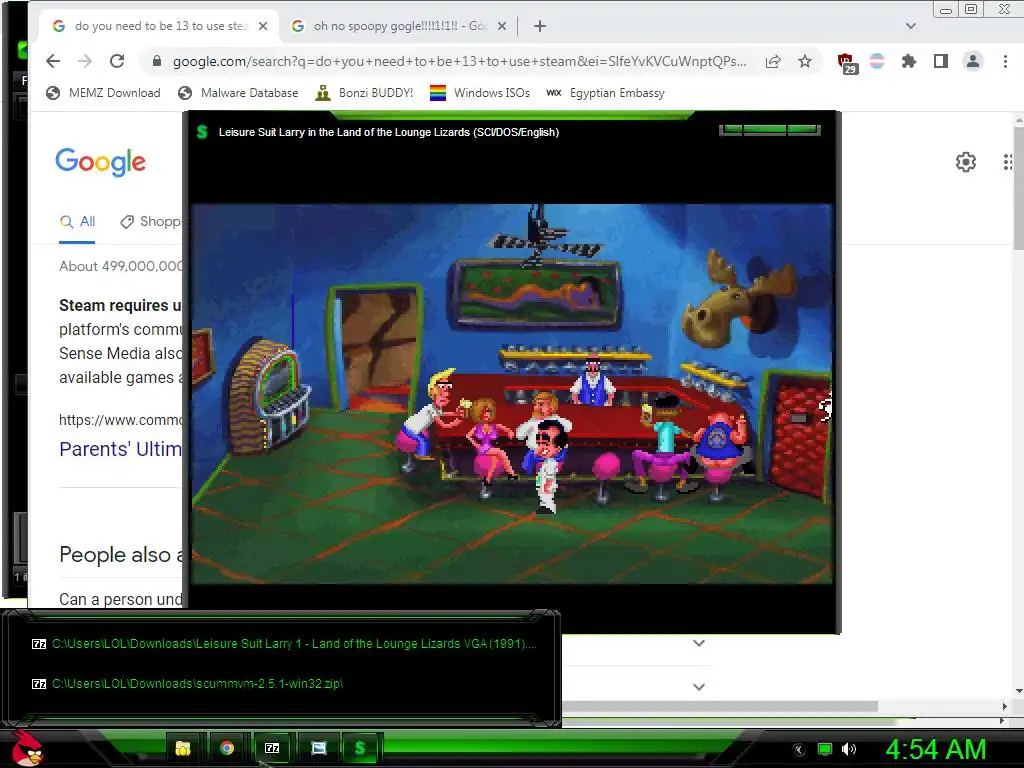Click the Parents' Ultimate result link
The height and width of the screenshot is (768, 1024).
(x=120, y=449)
